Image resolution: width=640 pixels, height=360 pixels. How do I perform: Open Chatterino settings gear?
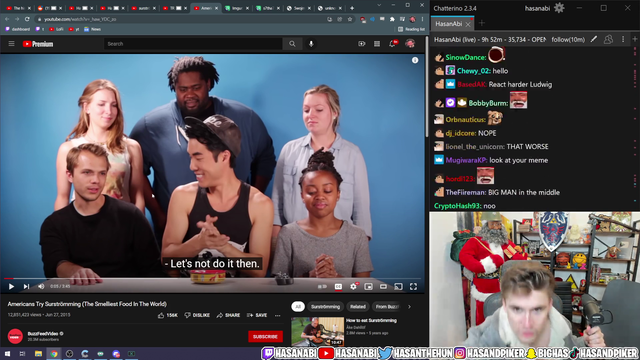559,8
